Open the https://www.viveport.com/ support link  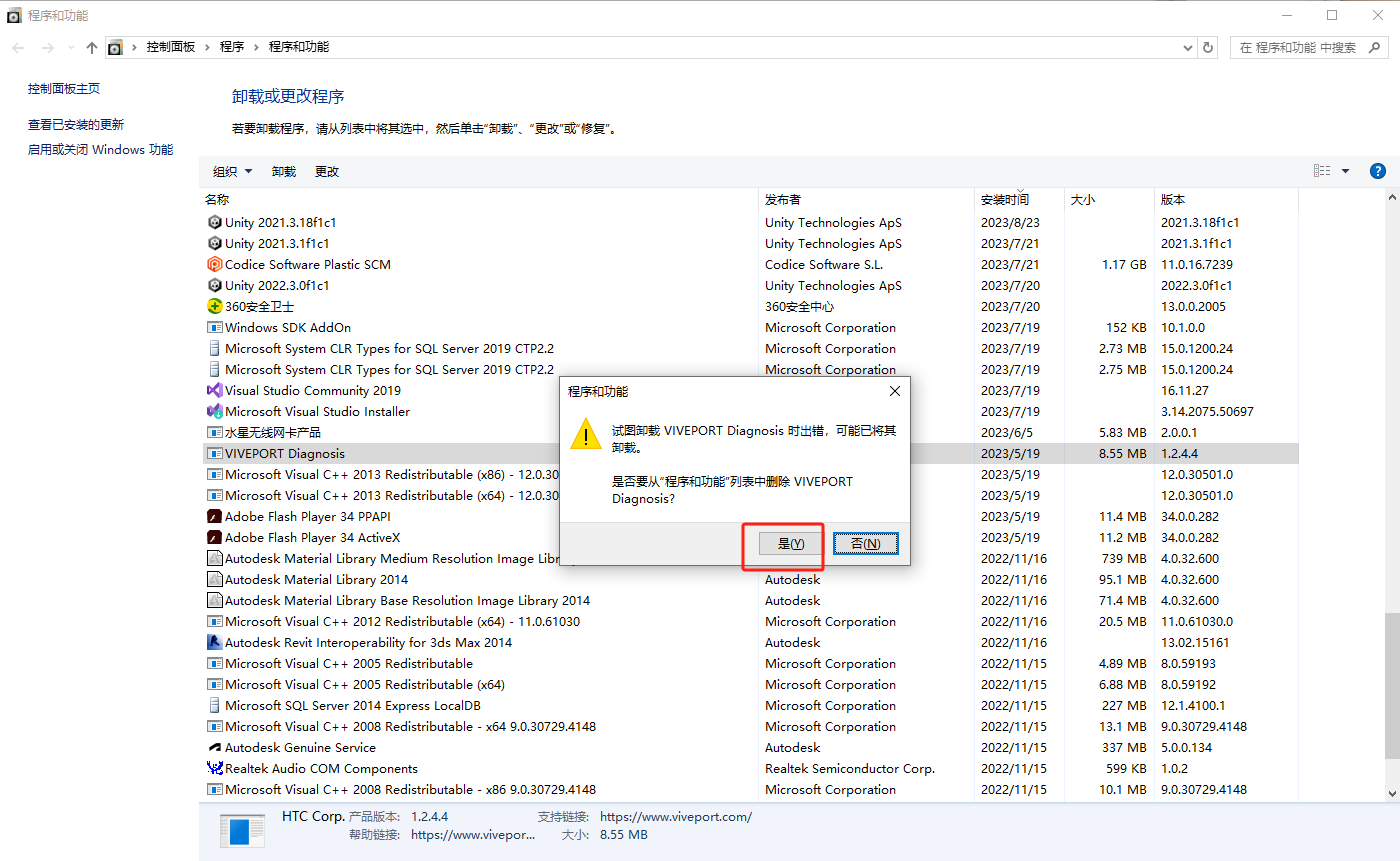(x=676, y=816)
